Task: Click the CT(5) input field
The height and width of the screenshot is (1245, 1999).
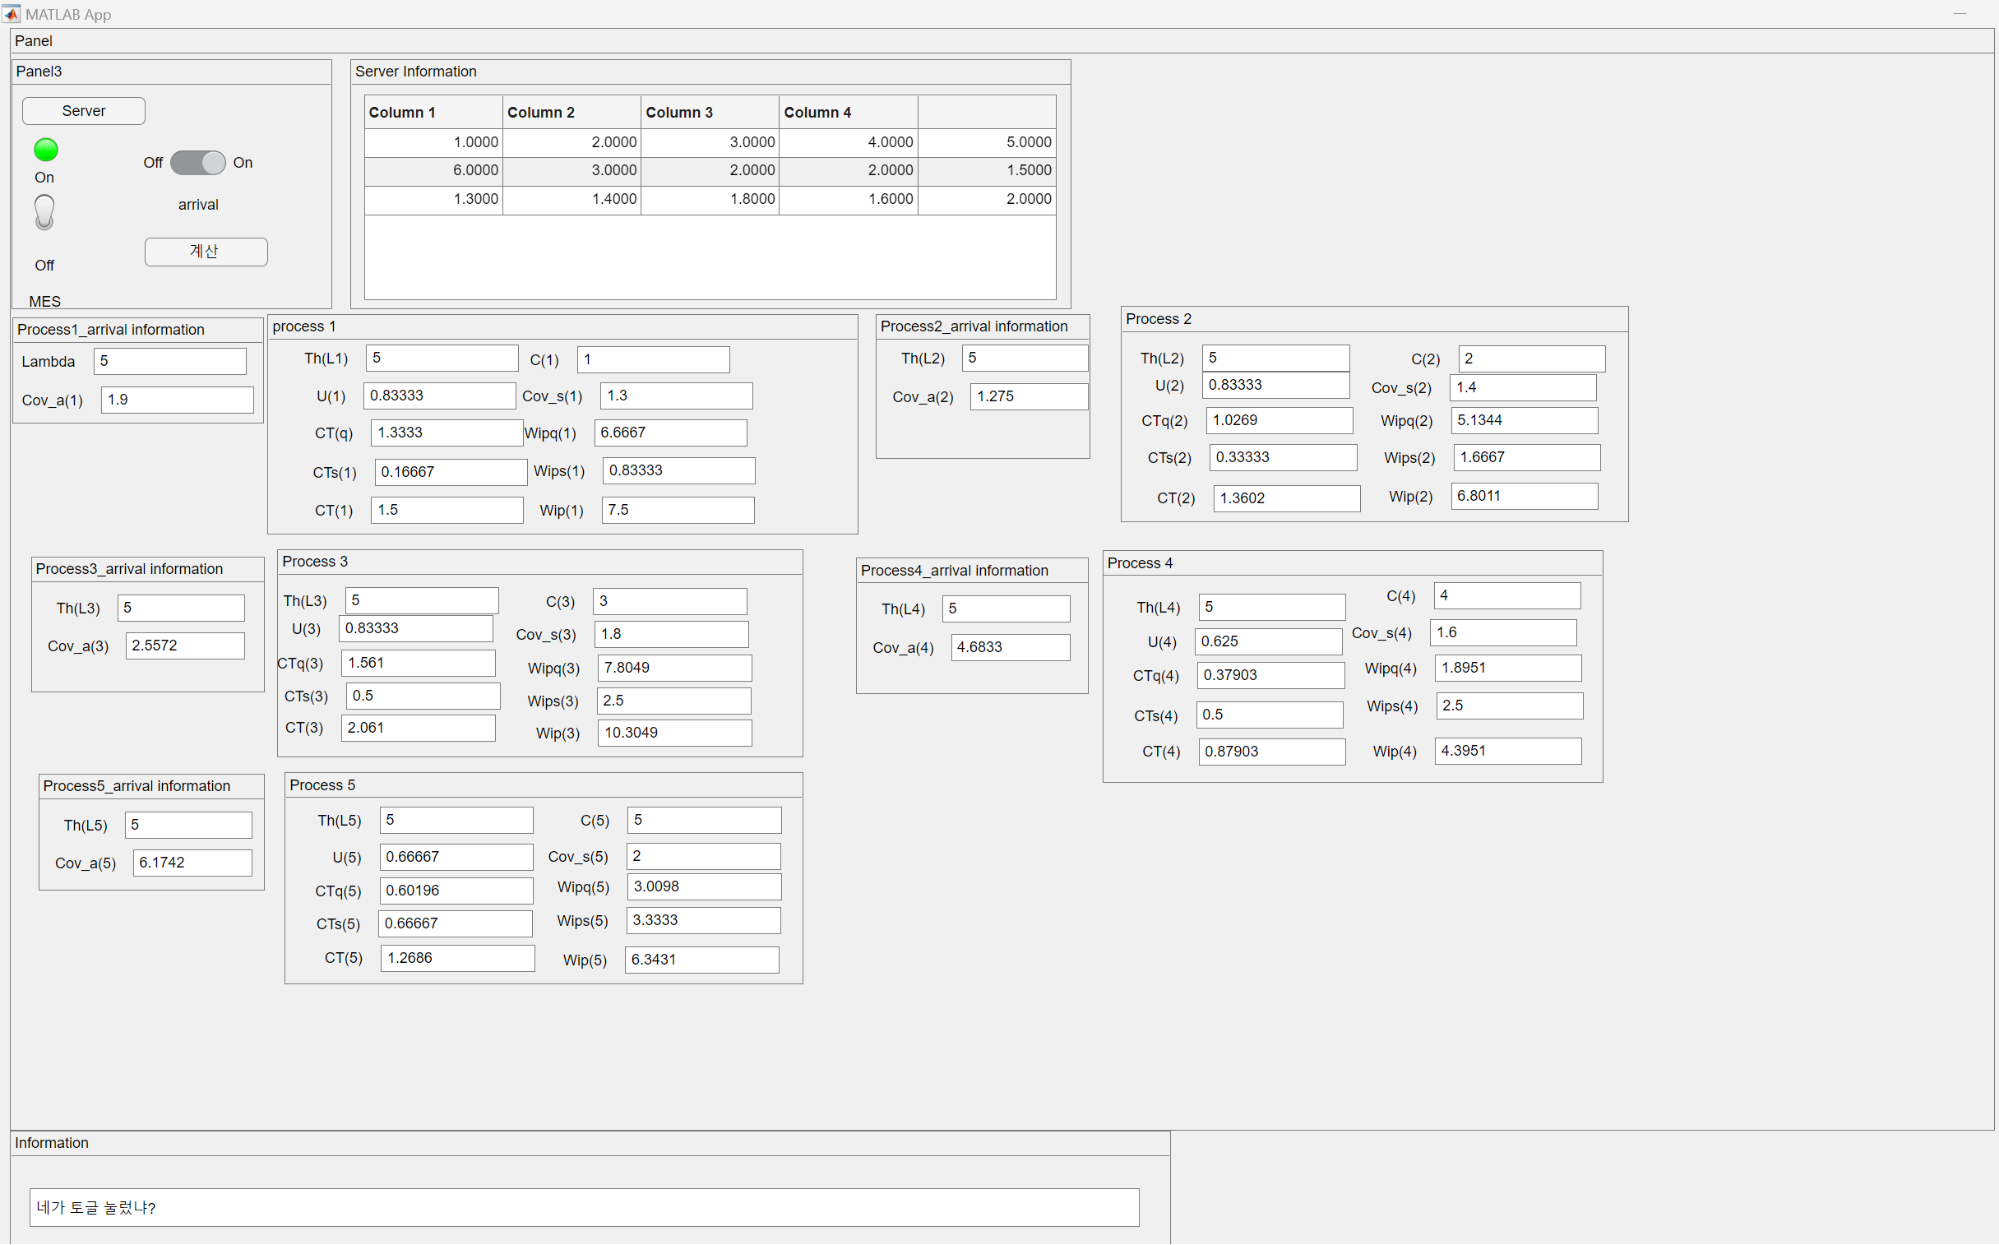Action: coord(457,959)
